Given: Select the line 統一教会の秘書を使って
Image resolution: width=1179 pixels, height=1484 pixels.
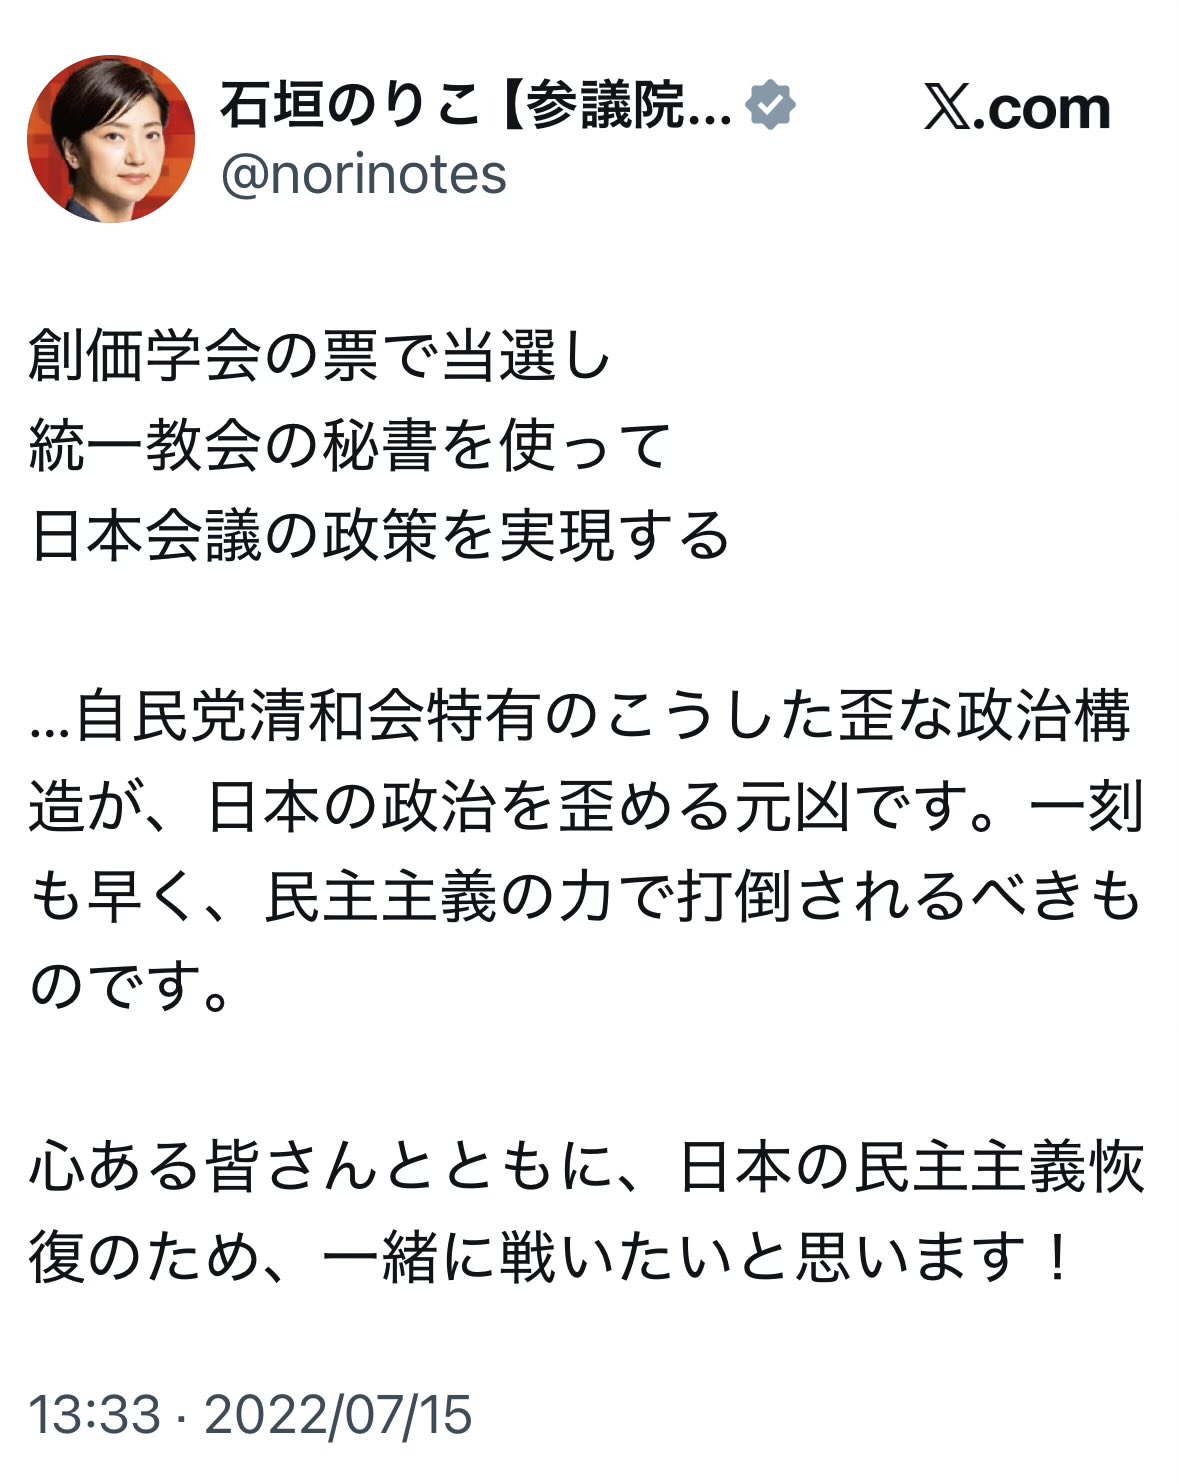Looking at the screenshot, I should click(x=350, y=446).
